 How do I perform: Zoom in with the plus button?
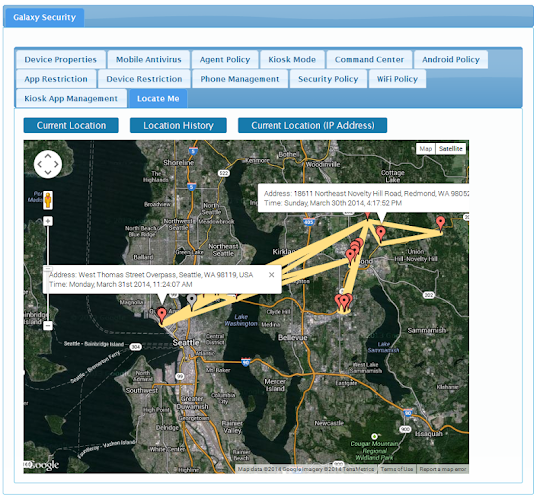click(48, 221)
